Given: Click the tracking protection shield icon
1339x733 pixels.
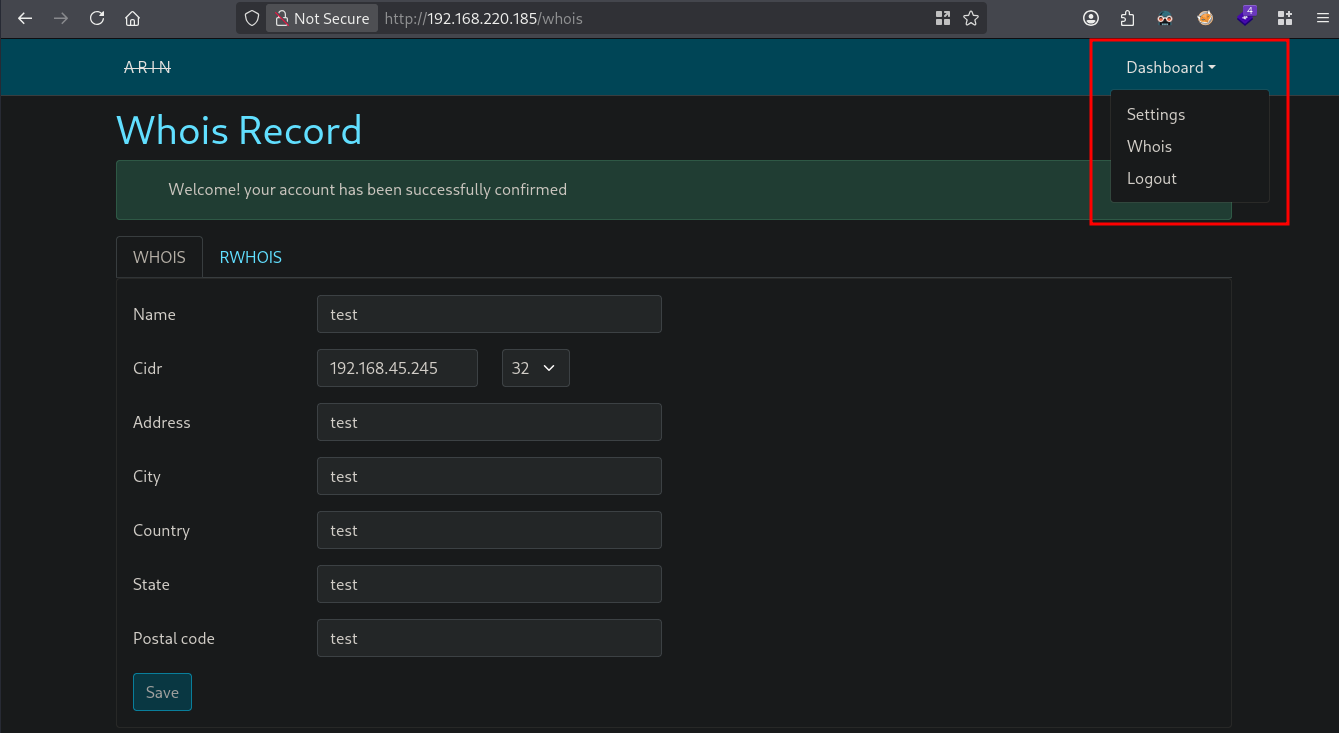Looking at the screenshot, I should tap(252, 18).
